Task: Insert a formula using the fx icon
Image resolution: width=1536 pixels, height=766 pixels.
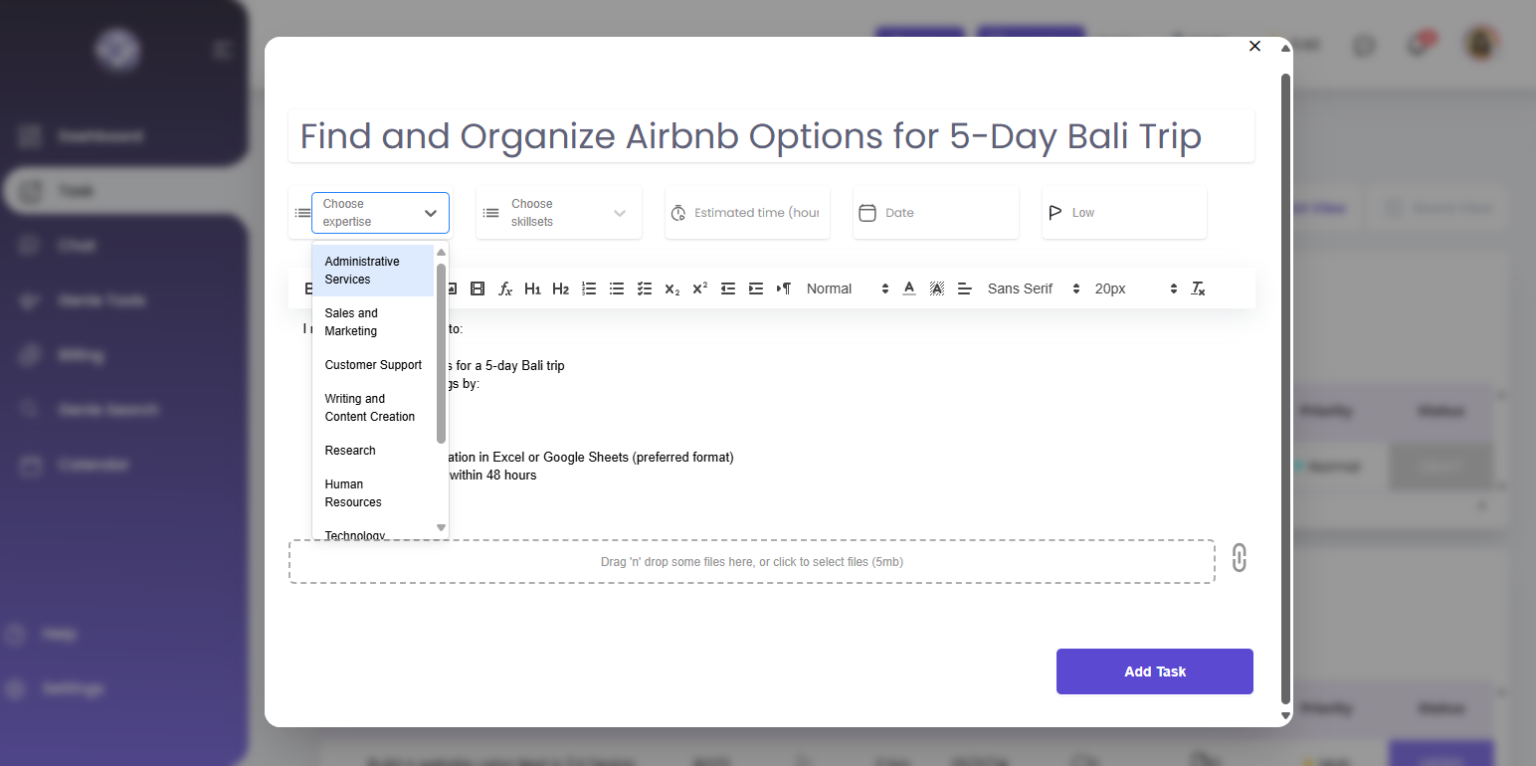Action: click(505, 288)
